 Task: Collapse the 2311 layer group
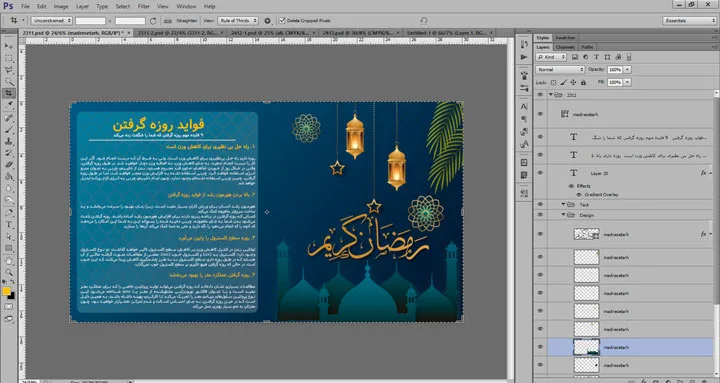551,95
